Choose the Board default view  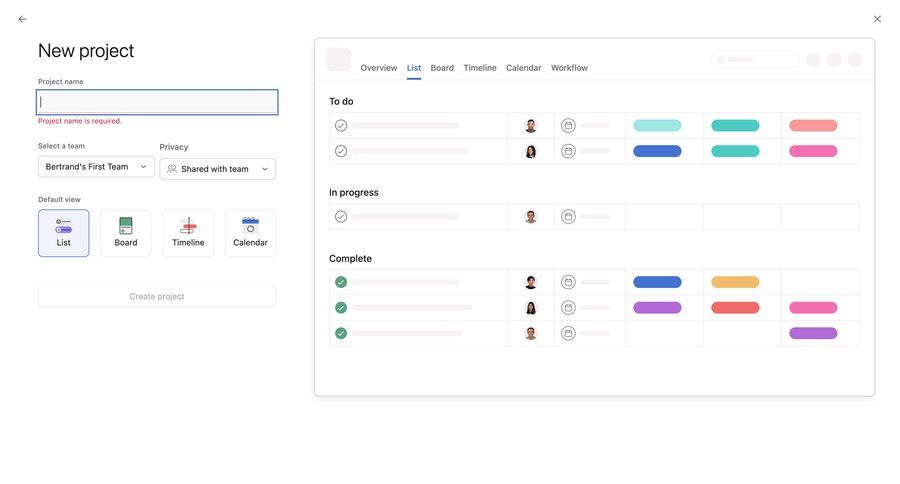[x=126, y=233]
